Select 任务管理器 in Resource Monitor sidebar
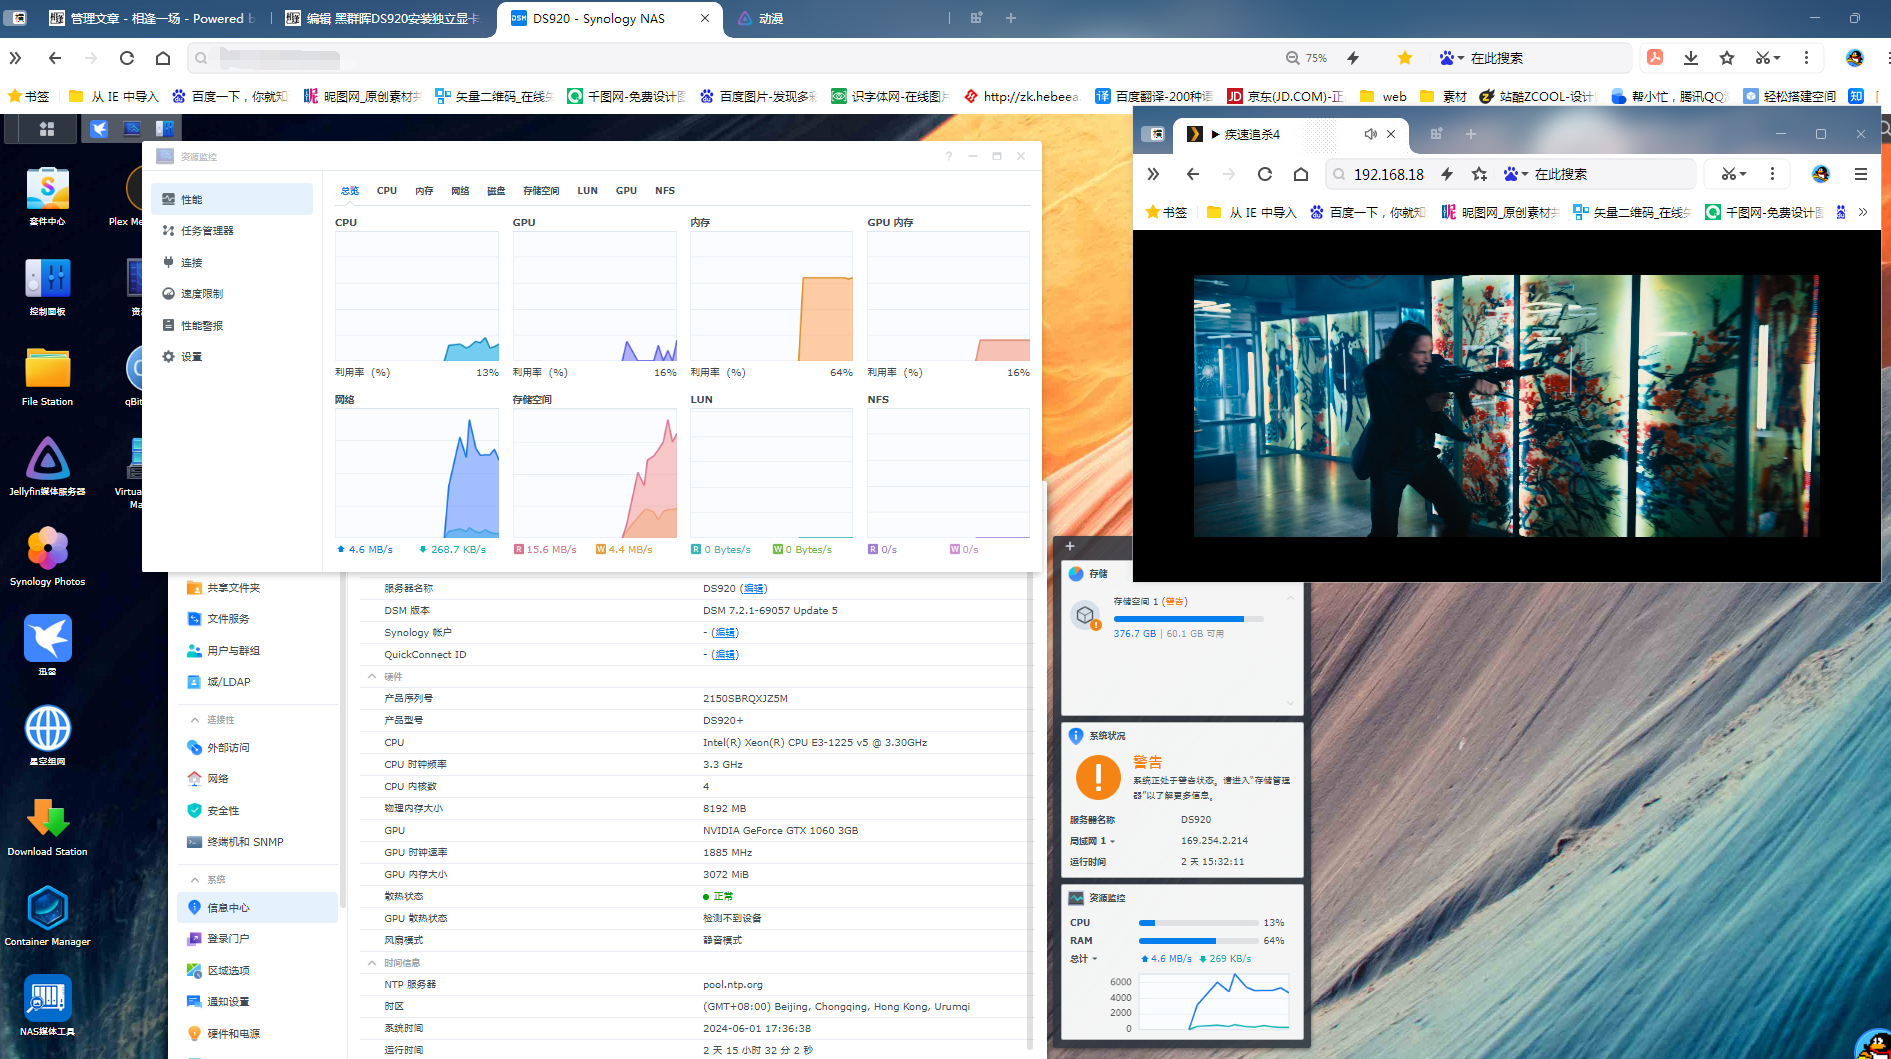Viewport: 1891px width, 1059px height. click(x=232, y=231)
